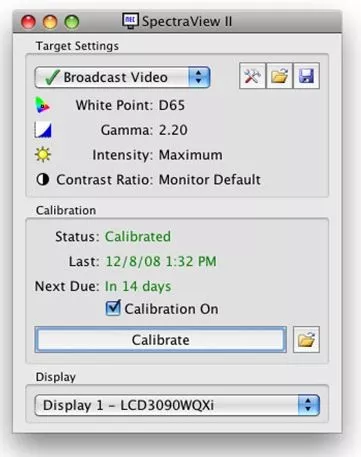
Task: Click the "In 14 days" next due text
Action: click(x=138, y=286)
